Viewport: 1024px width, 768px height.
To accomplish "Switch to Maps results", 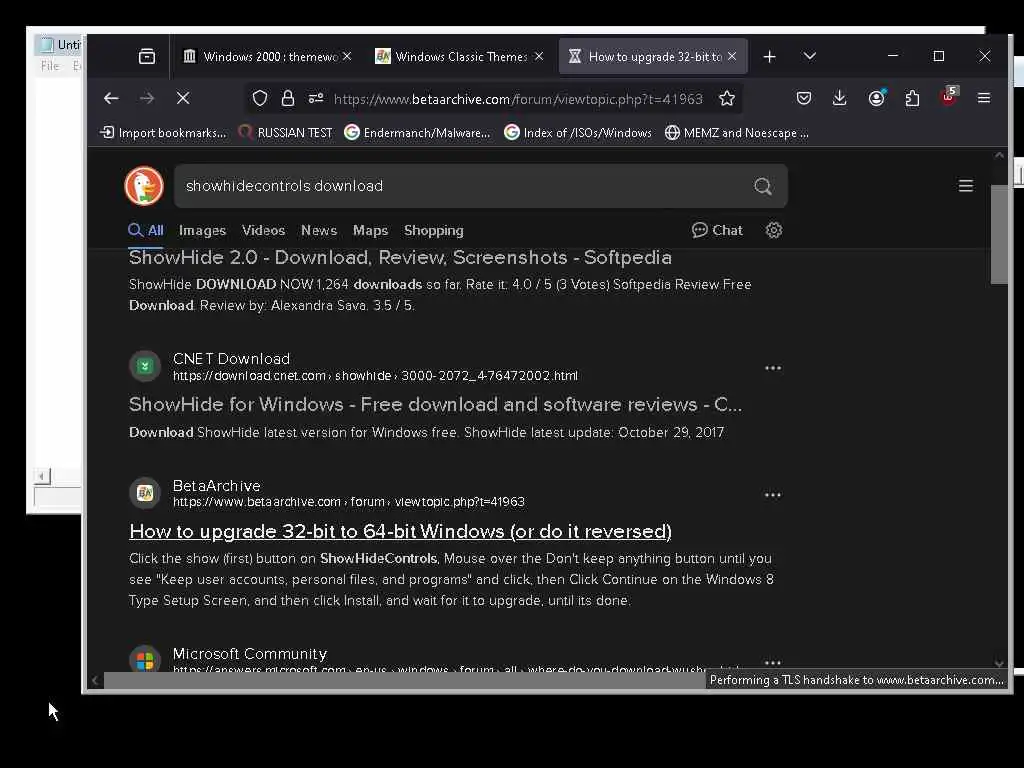I will pyautogui.click(x=370, y=231).
